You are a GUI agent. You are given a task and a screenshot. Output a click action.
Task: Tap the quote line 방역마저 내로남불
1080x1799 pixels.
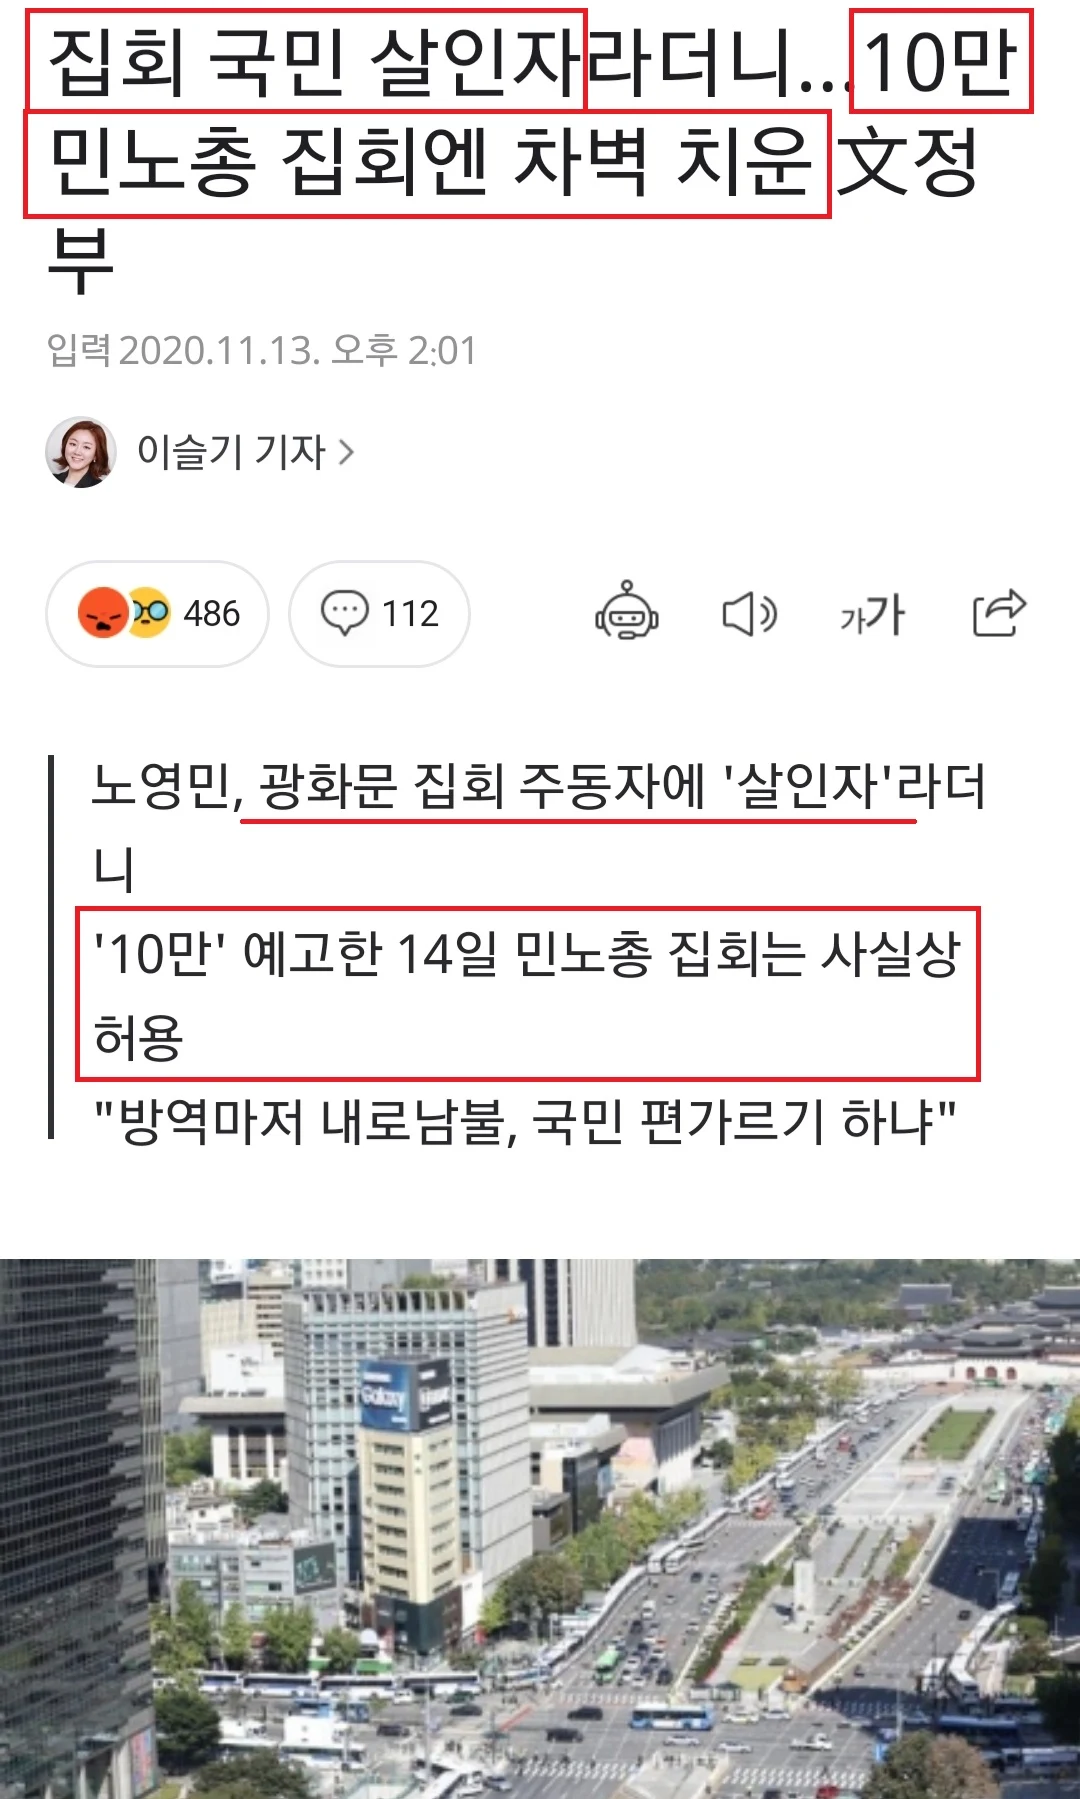pyautogui.click(x=524, y=1121)
